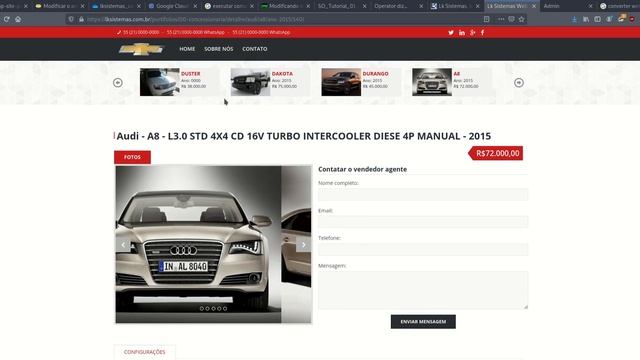Viewport: 640px width, 360px height.
Task: Open SOBRE NÓS menu item
Action: [x=219, y=49]
